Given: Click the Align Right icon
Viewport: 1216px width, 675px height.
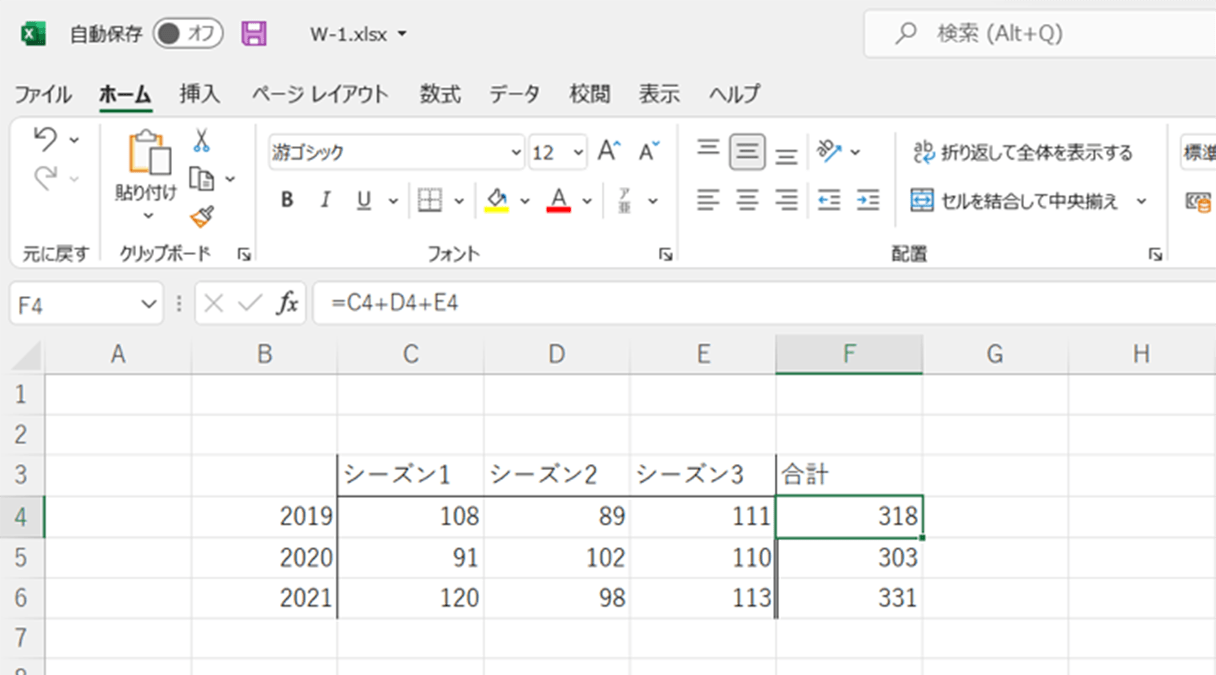Looking at the screenshot, I should pos(787,200).
